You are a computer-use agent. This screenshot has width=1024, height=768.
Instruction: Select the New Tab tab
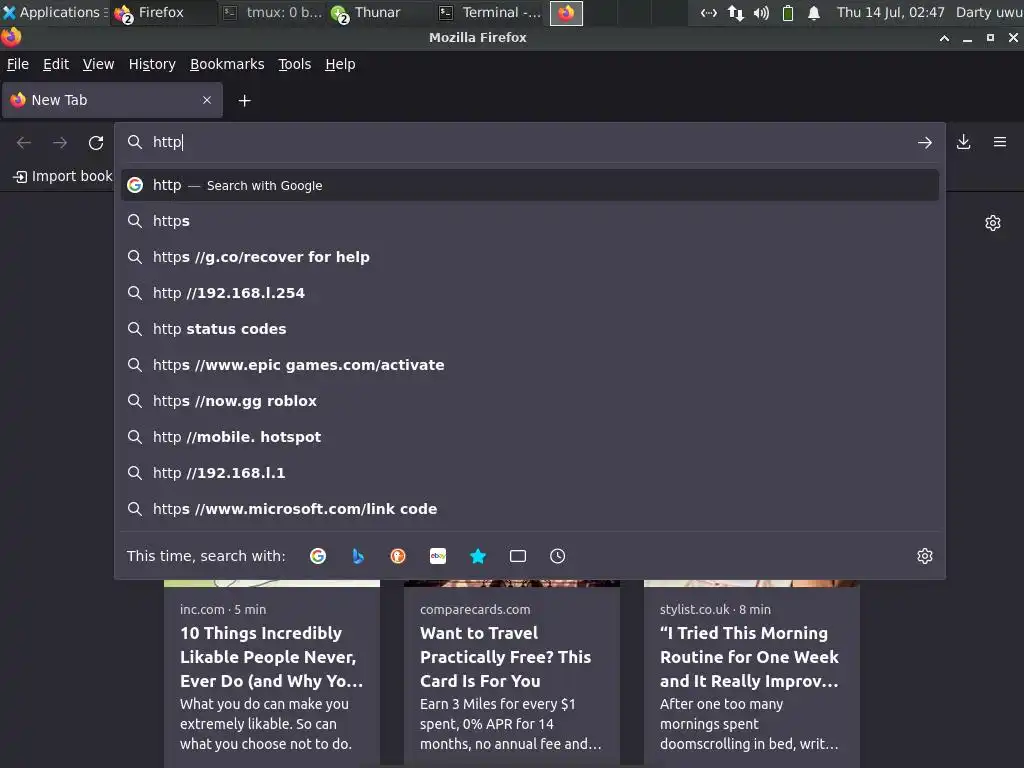[112, 100]
